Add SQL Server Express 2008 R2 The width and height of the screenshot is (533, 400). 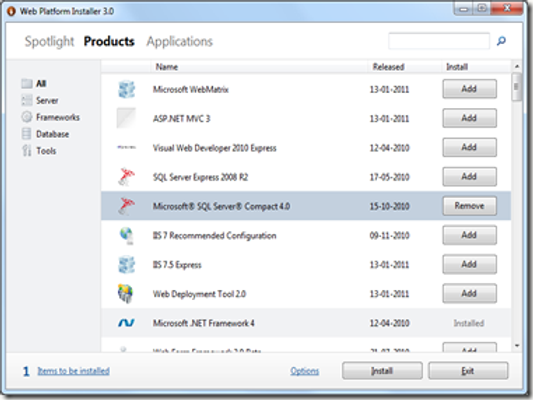click(x=469, y=177)
